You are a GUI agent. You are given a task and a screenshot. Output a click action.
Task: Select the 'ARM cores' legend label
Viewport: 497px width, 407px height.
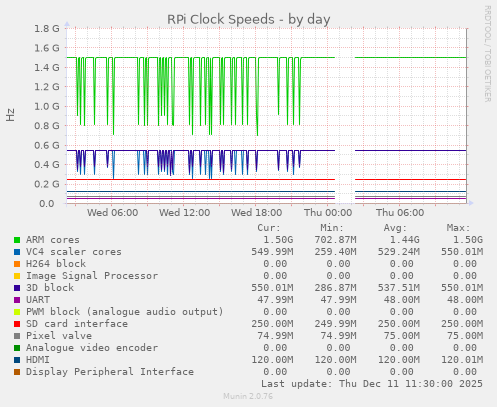53,240
